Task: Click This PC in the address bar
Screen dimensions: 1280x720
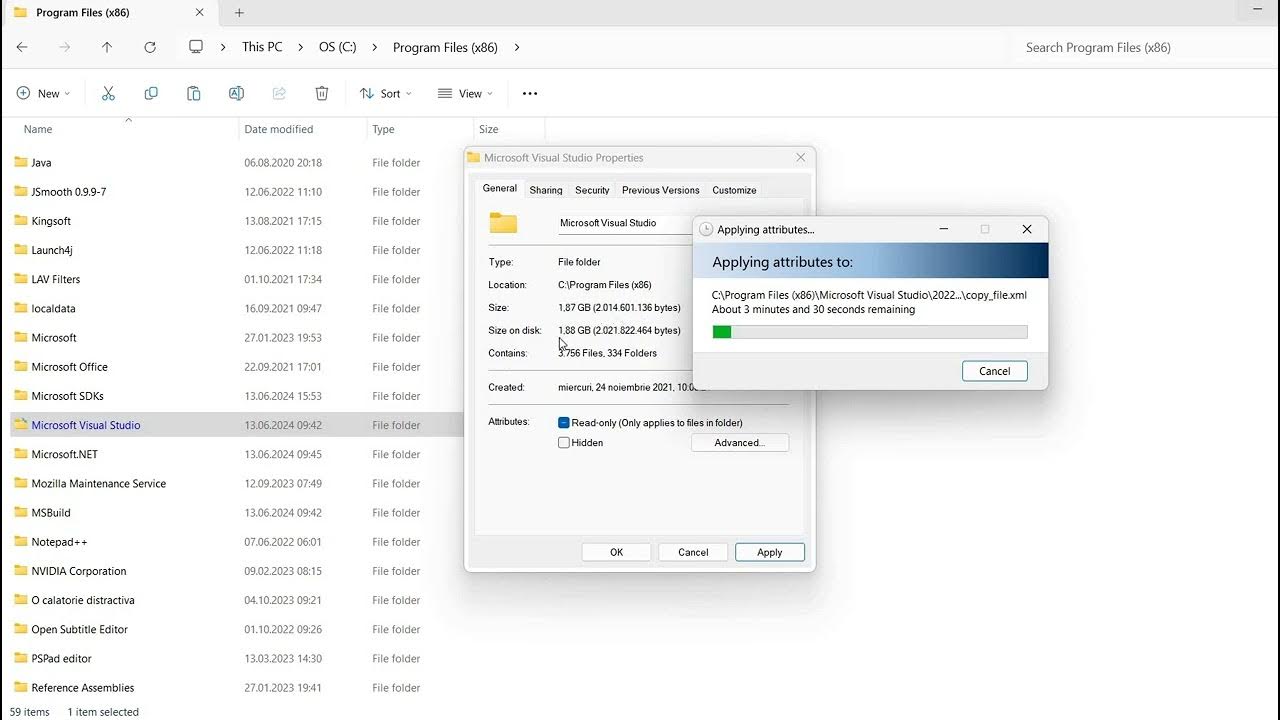Action: 262,47
